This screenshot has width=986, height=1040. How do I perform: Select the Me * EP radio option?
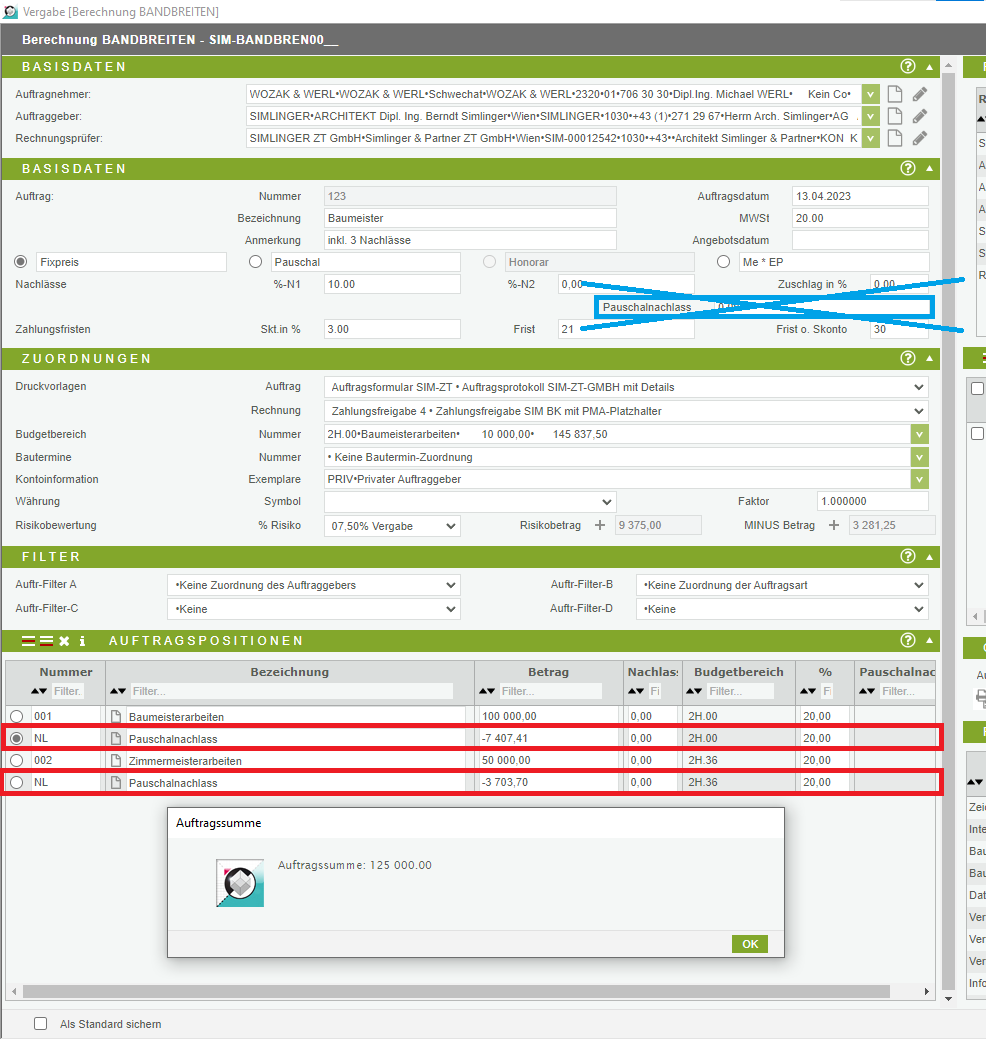click(723, 262)
